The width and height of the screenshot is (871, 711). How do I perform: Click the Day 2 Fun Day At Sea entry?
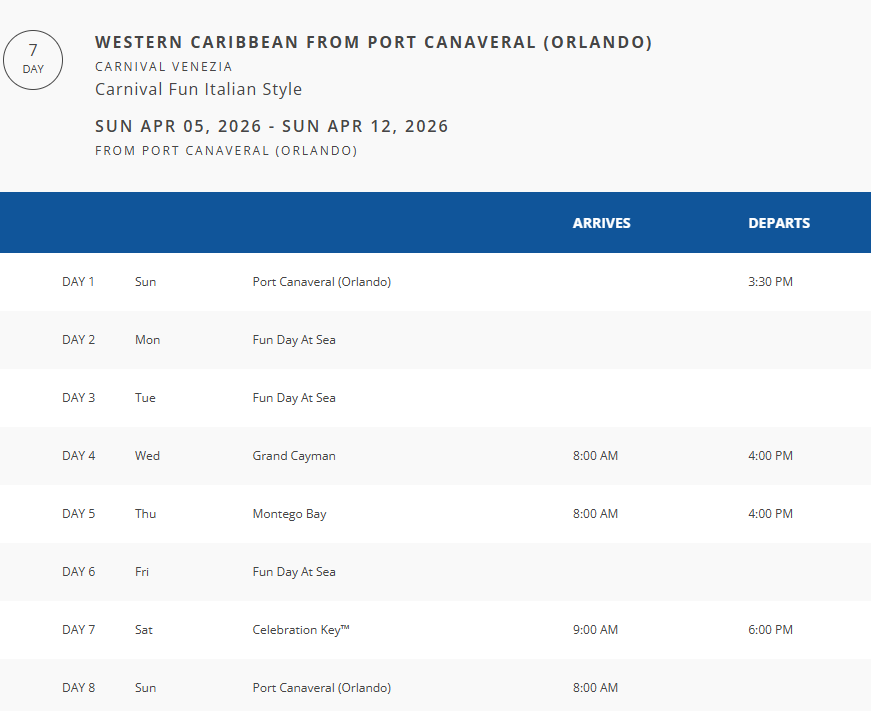click(294, 340)
